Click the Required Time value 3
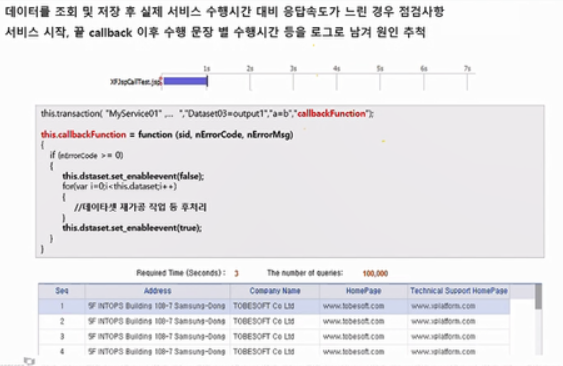This screenshot has height=366, width=563. click(x=236, y=273)
